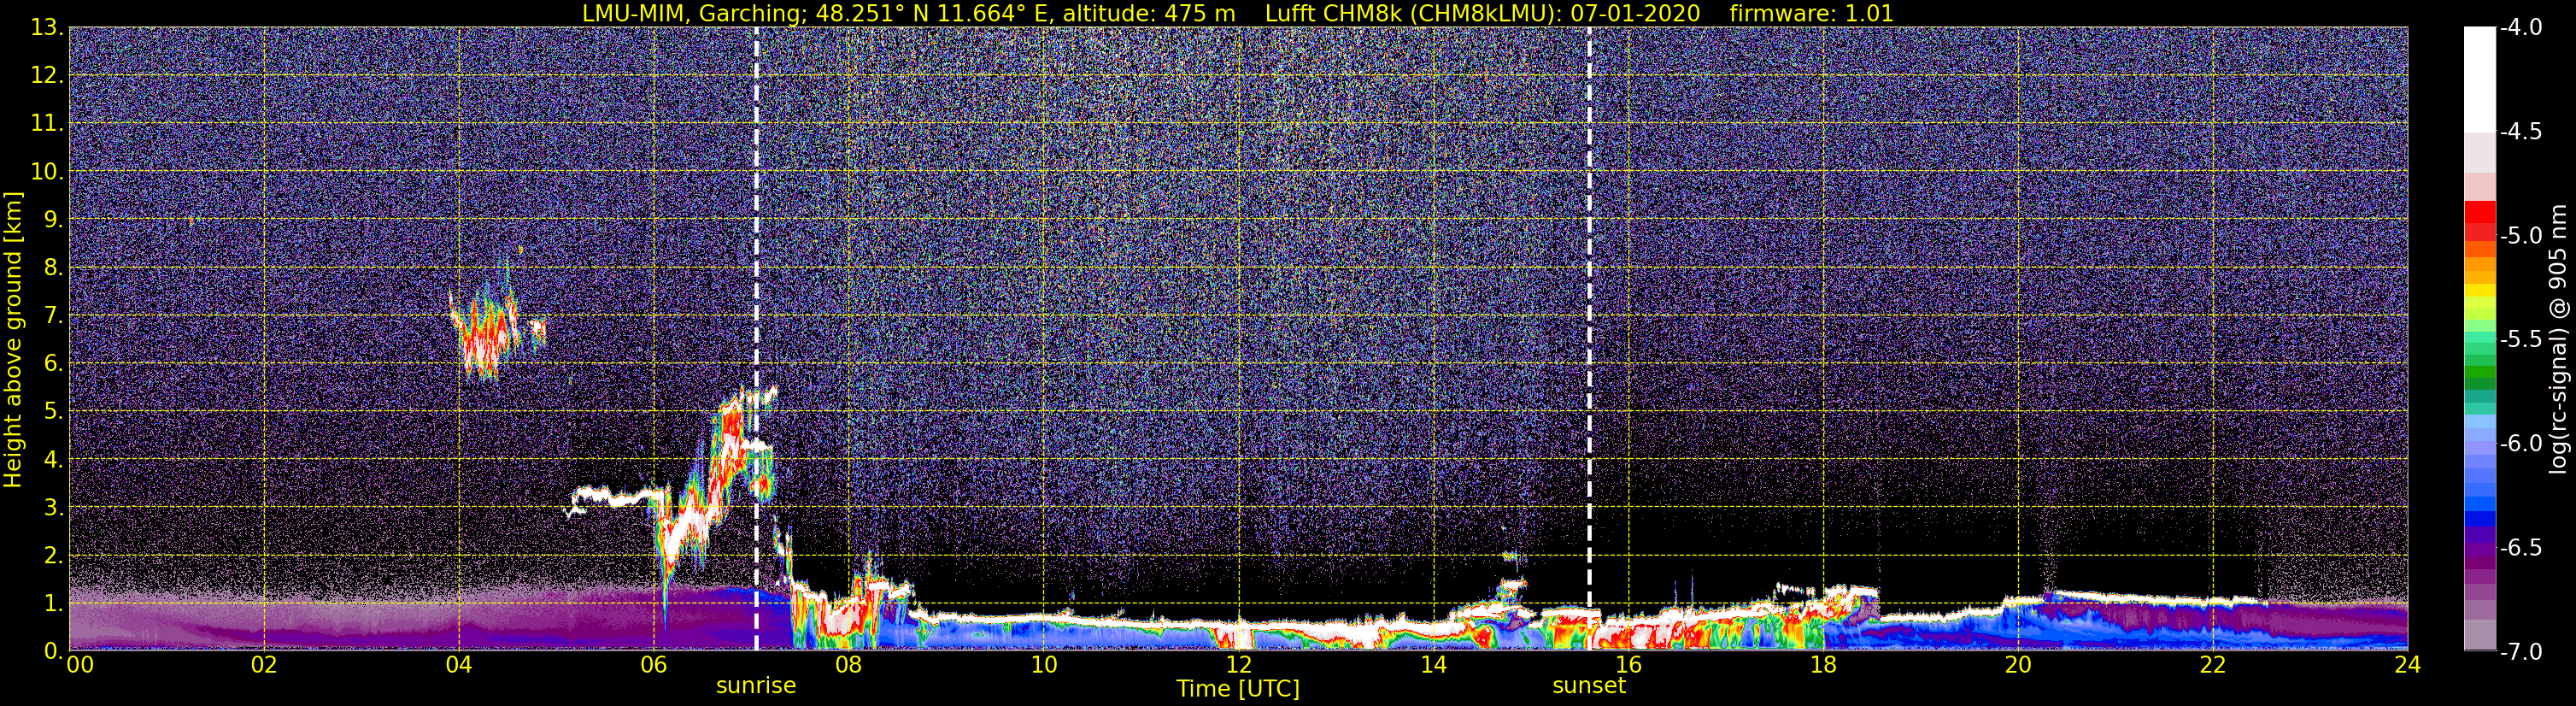
Task: Click the '24' time axis tick label
Action: tap(2407, 666)
